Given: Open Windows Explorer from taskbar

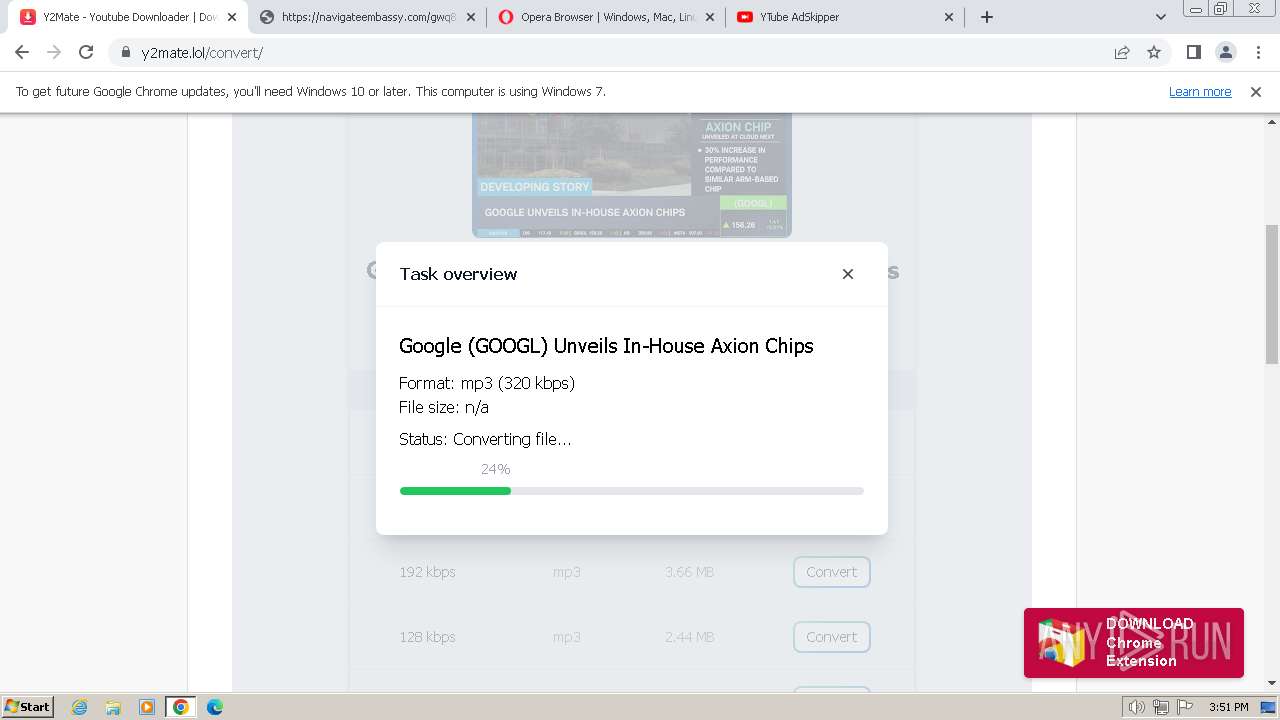Looking at the screenshot, I should coord(113,707).
